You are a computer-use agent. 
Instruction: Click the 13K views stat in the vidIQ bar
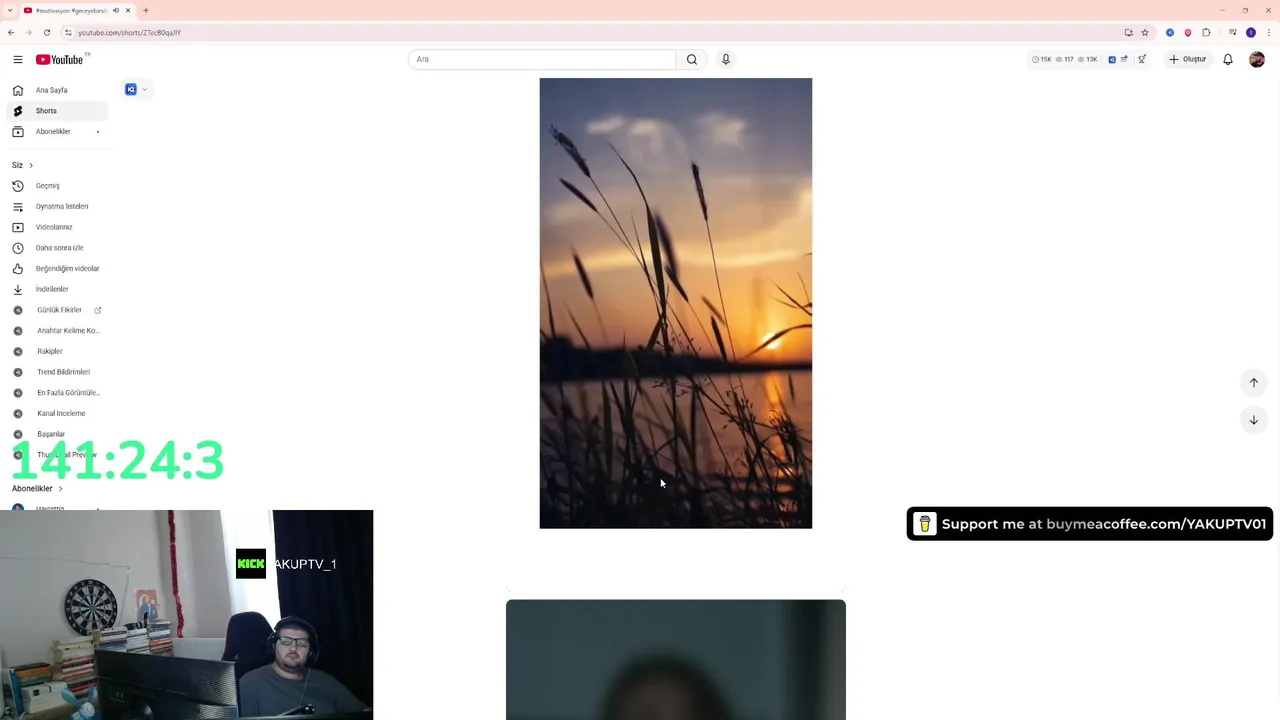pyautogui.click(x=1088, y=59)
